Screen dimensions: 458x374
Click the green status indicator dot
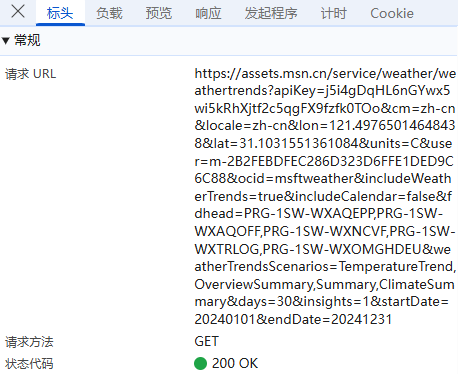click(200, 363)
